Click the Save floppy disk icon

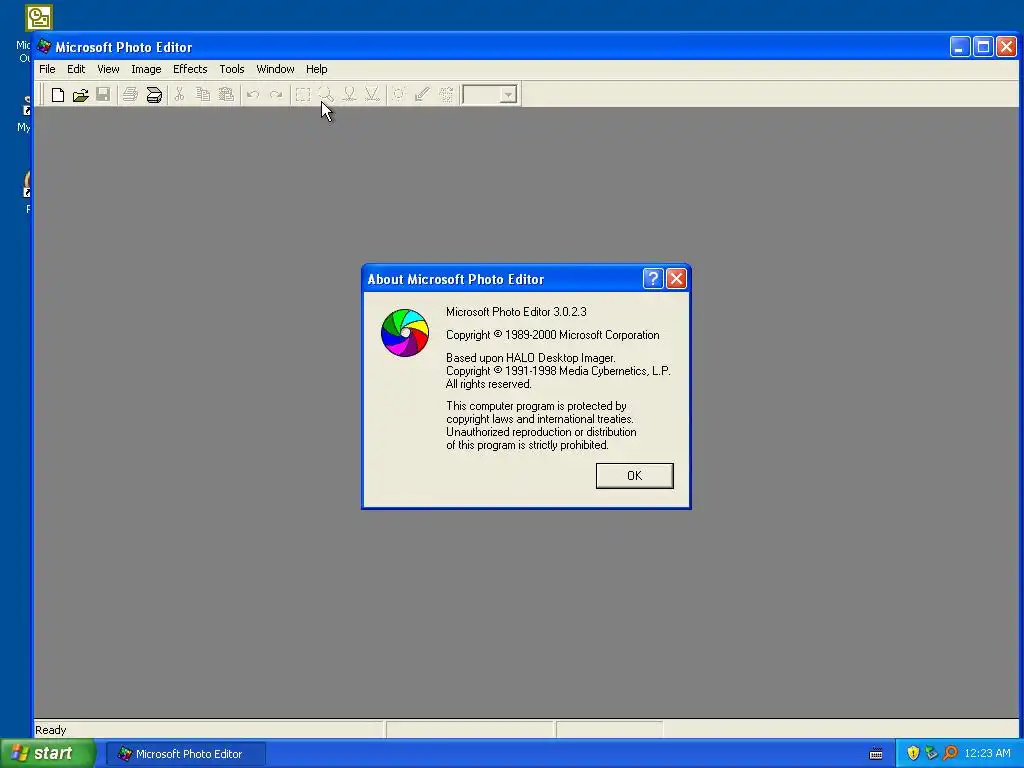(103, 95)
